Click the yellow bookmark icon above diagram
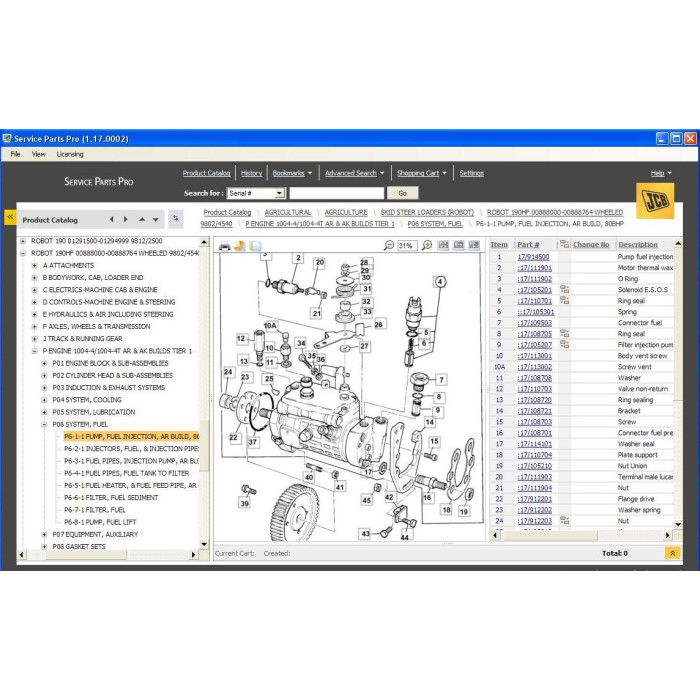The width and height of the screenshot is (700, 700). [x=240, y=246]
